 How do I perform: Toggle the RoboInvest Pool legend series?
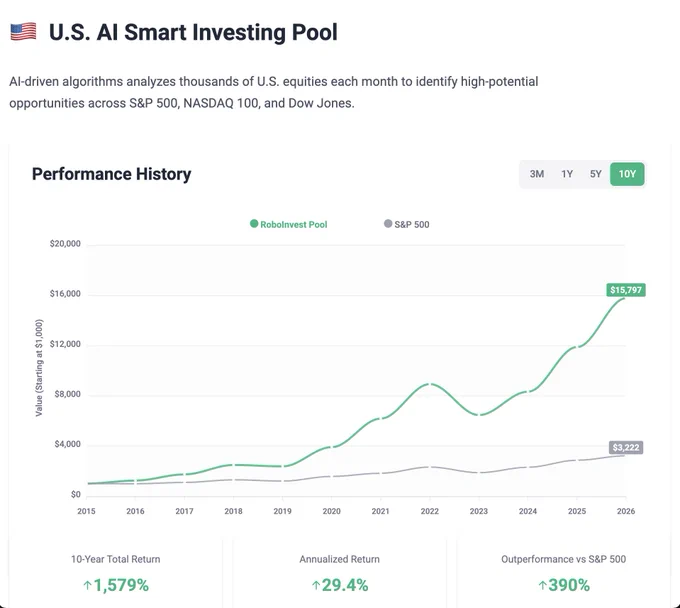[x=289, y=224]
